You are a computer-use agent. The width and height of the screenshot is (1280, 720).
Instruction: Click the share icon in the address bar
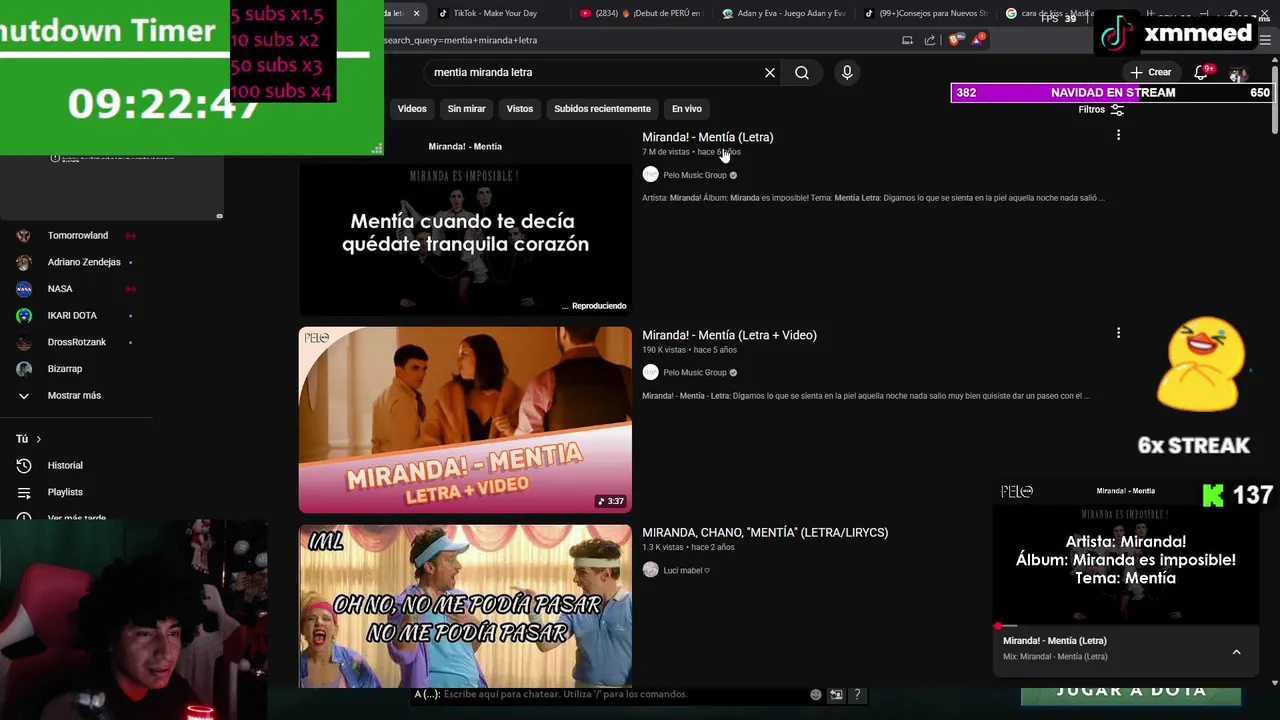click(930, 40)
